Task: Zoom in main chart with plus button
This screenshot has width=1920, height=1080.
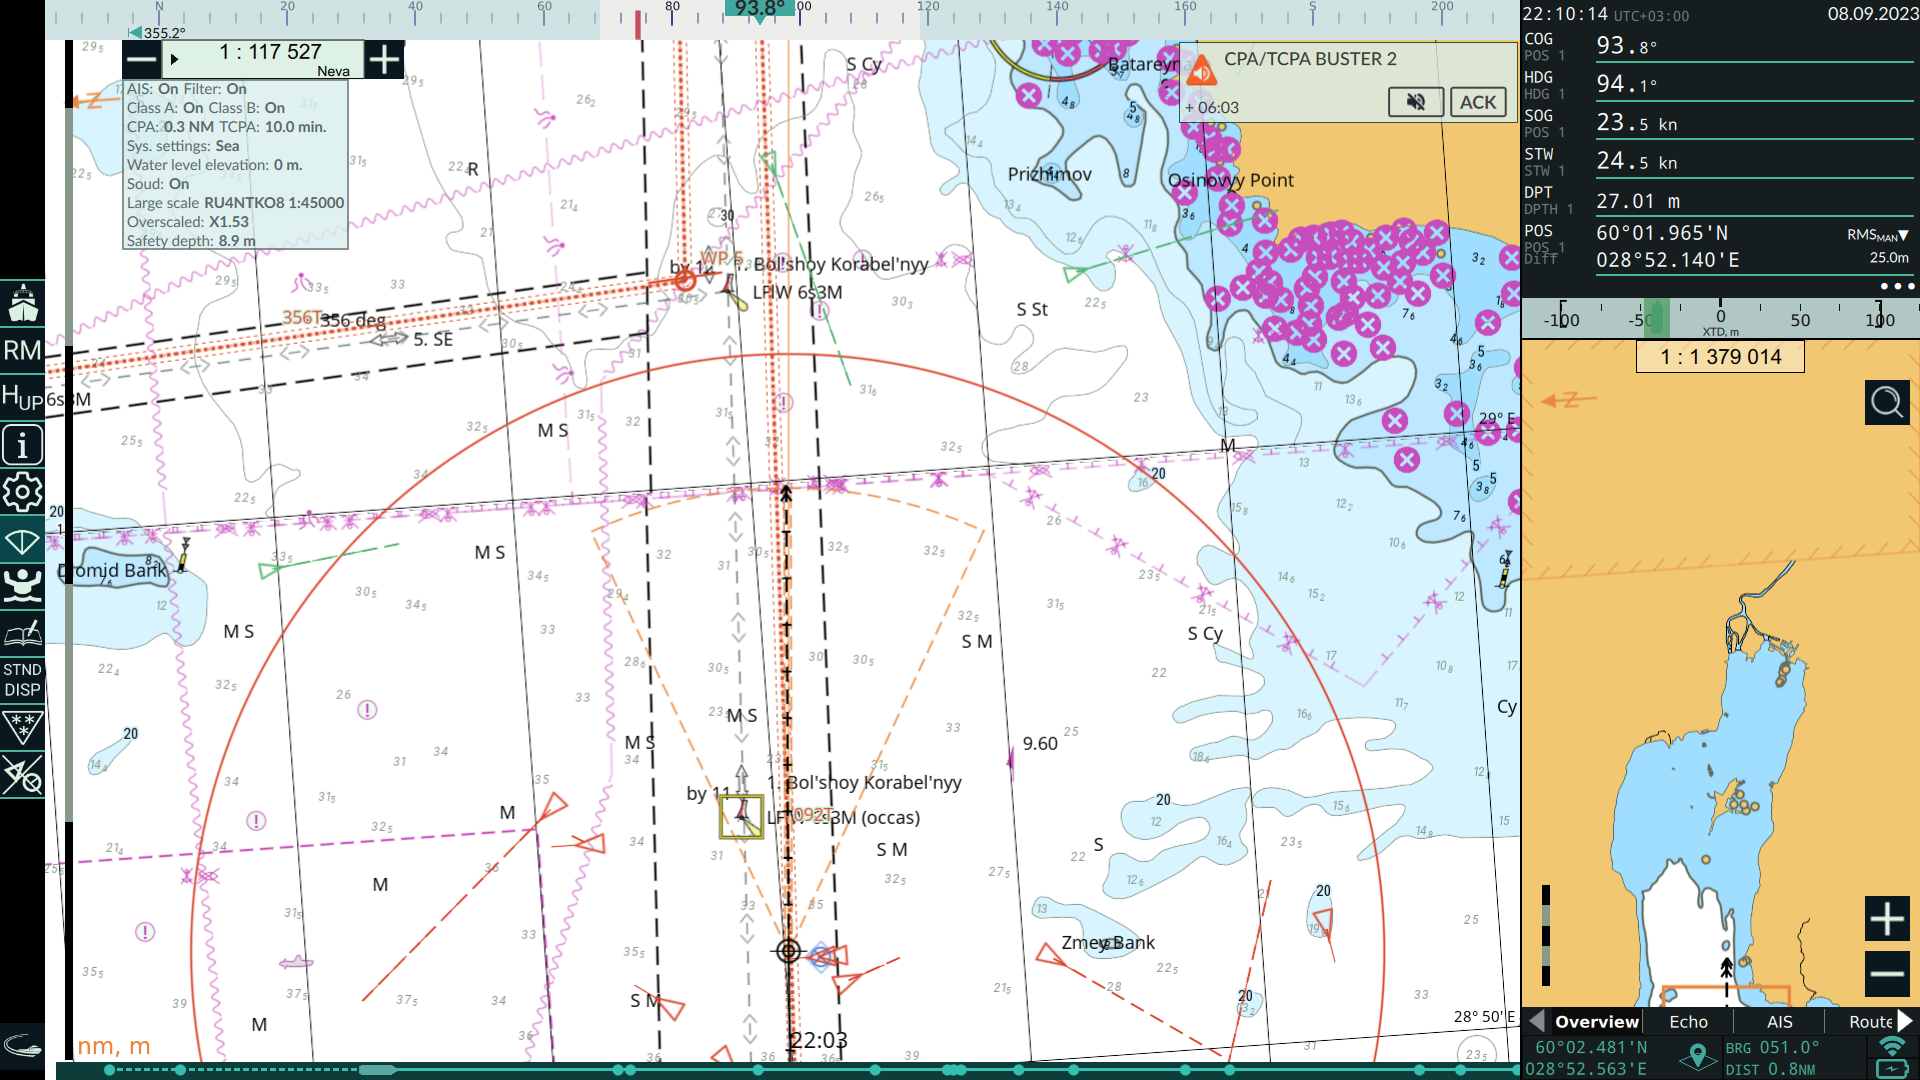Action: (384, 60)
